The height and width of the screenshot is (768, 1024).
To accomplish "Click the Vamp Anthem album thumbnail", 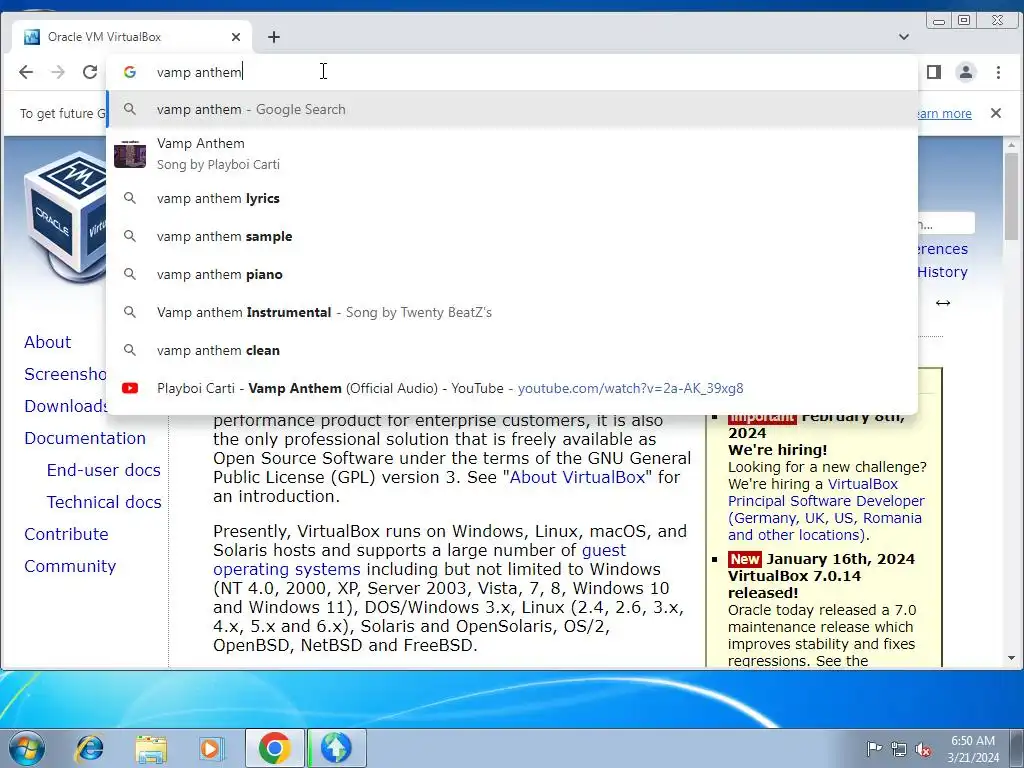I will [130, 153].
